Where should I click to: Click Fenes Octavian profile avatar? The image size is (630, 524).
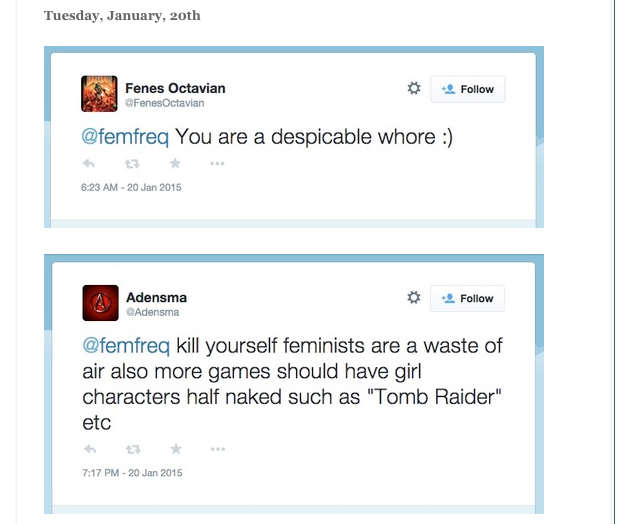(99, 94)
